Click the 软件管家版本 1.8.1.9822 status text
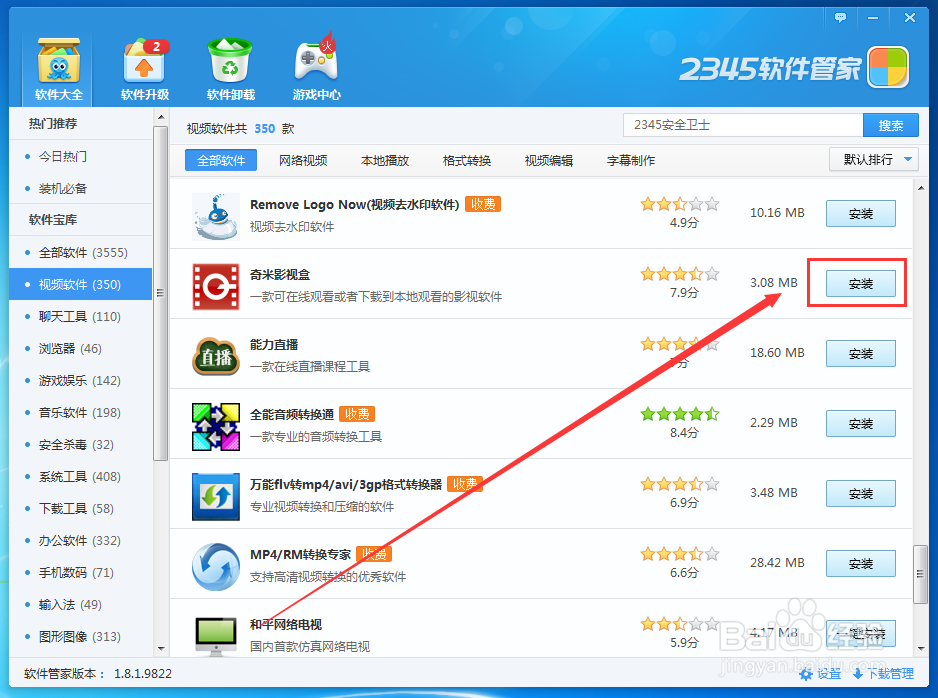 tap(98, 673)
